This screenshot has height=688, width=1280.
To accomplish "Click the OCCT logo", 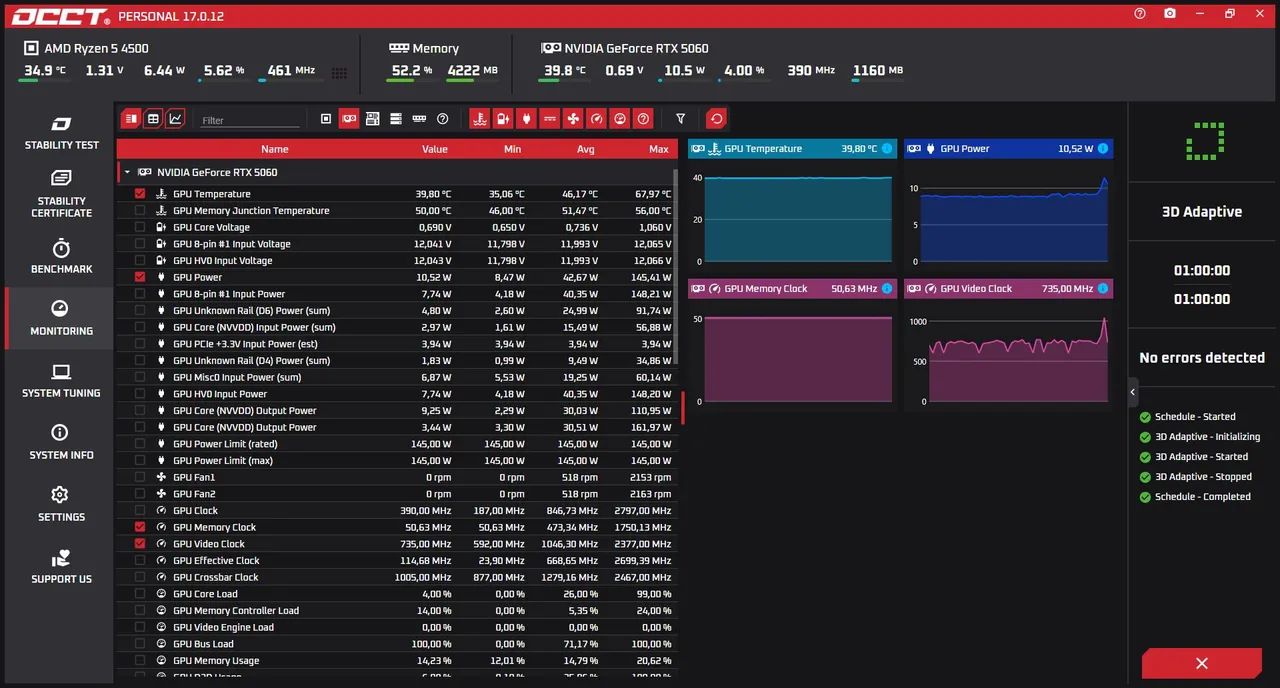I will [60, 16].
